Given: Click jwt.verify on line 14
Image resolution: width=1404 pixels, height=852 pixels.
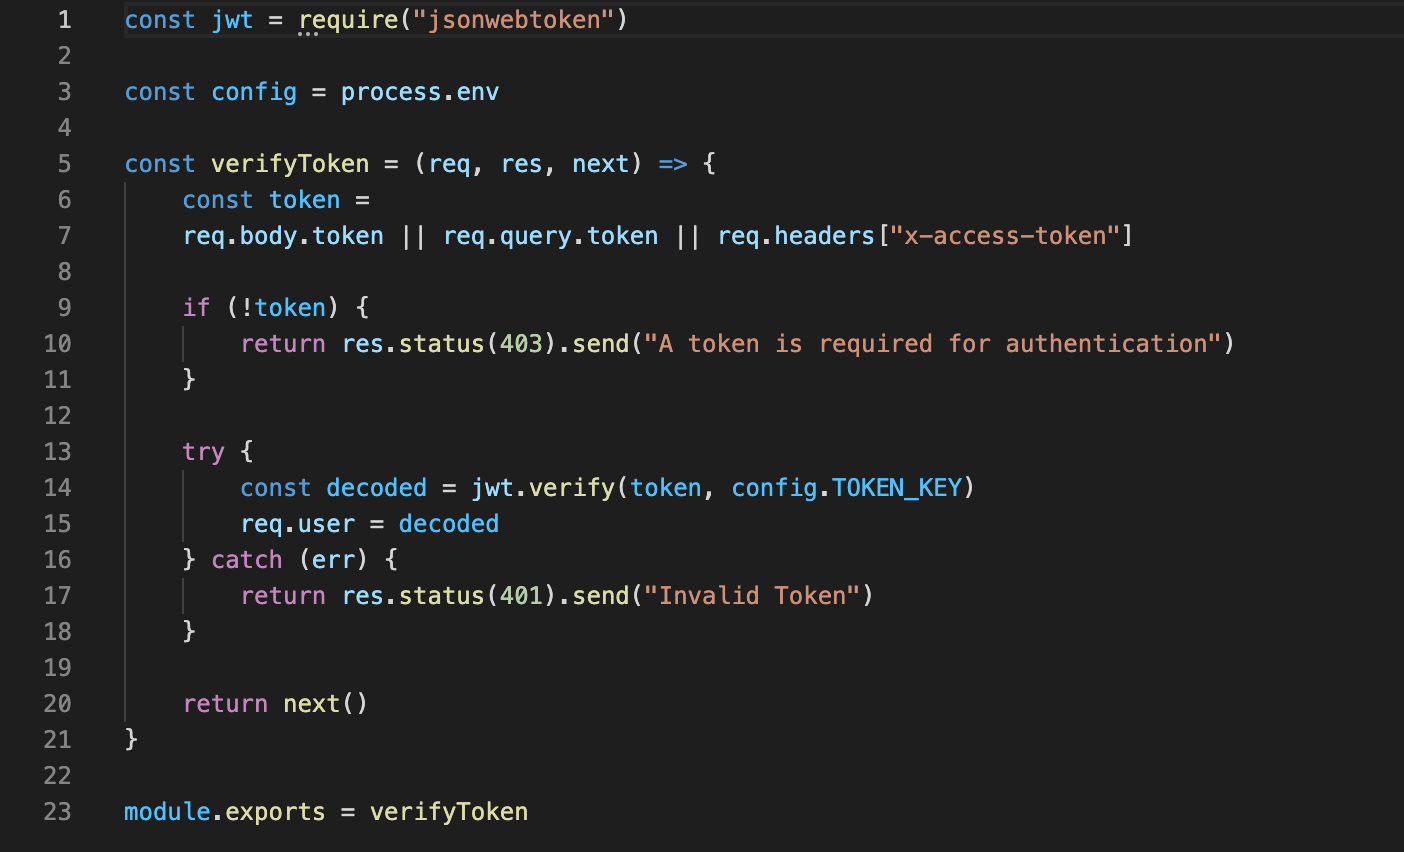Looking at the screenshot, I should (543, 488).
